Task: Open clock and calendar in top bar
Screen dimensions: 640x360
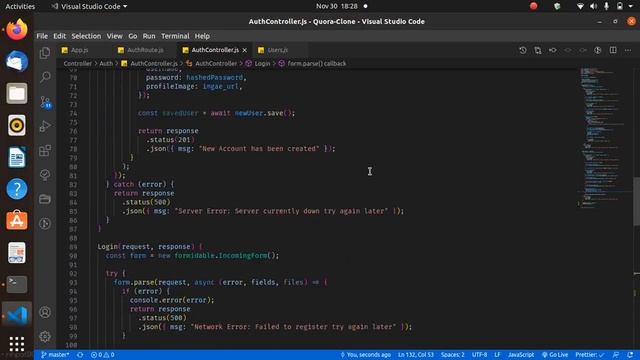Action: tap(337, 6)
